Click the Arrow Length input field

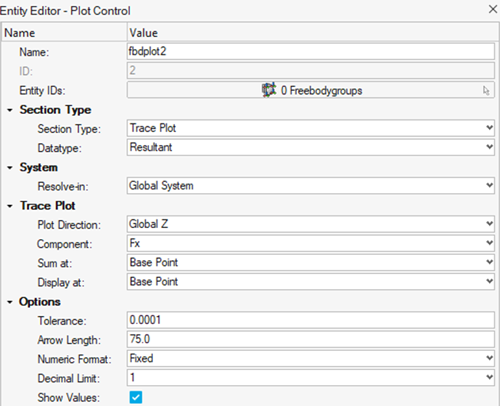310,339
